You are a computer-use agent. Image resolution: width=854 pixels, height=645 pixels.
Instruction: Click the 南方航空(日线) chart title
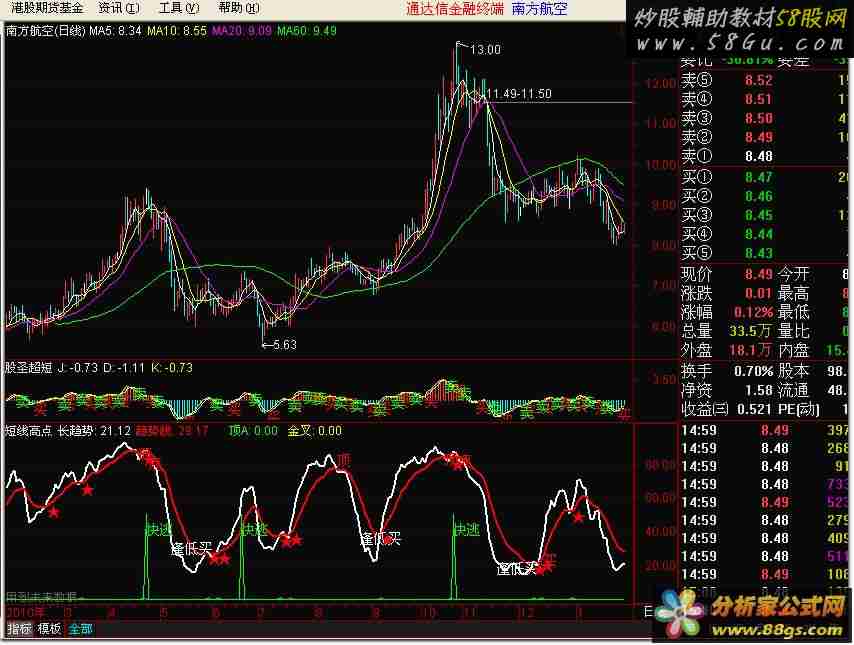point(46,31)
